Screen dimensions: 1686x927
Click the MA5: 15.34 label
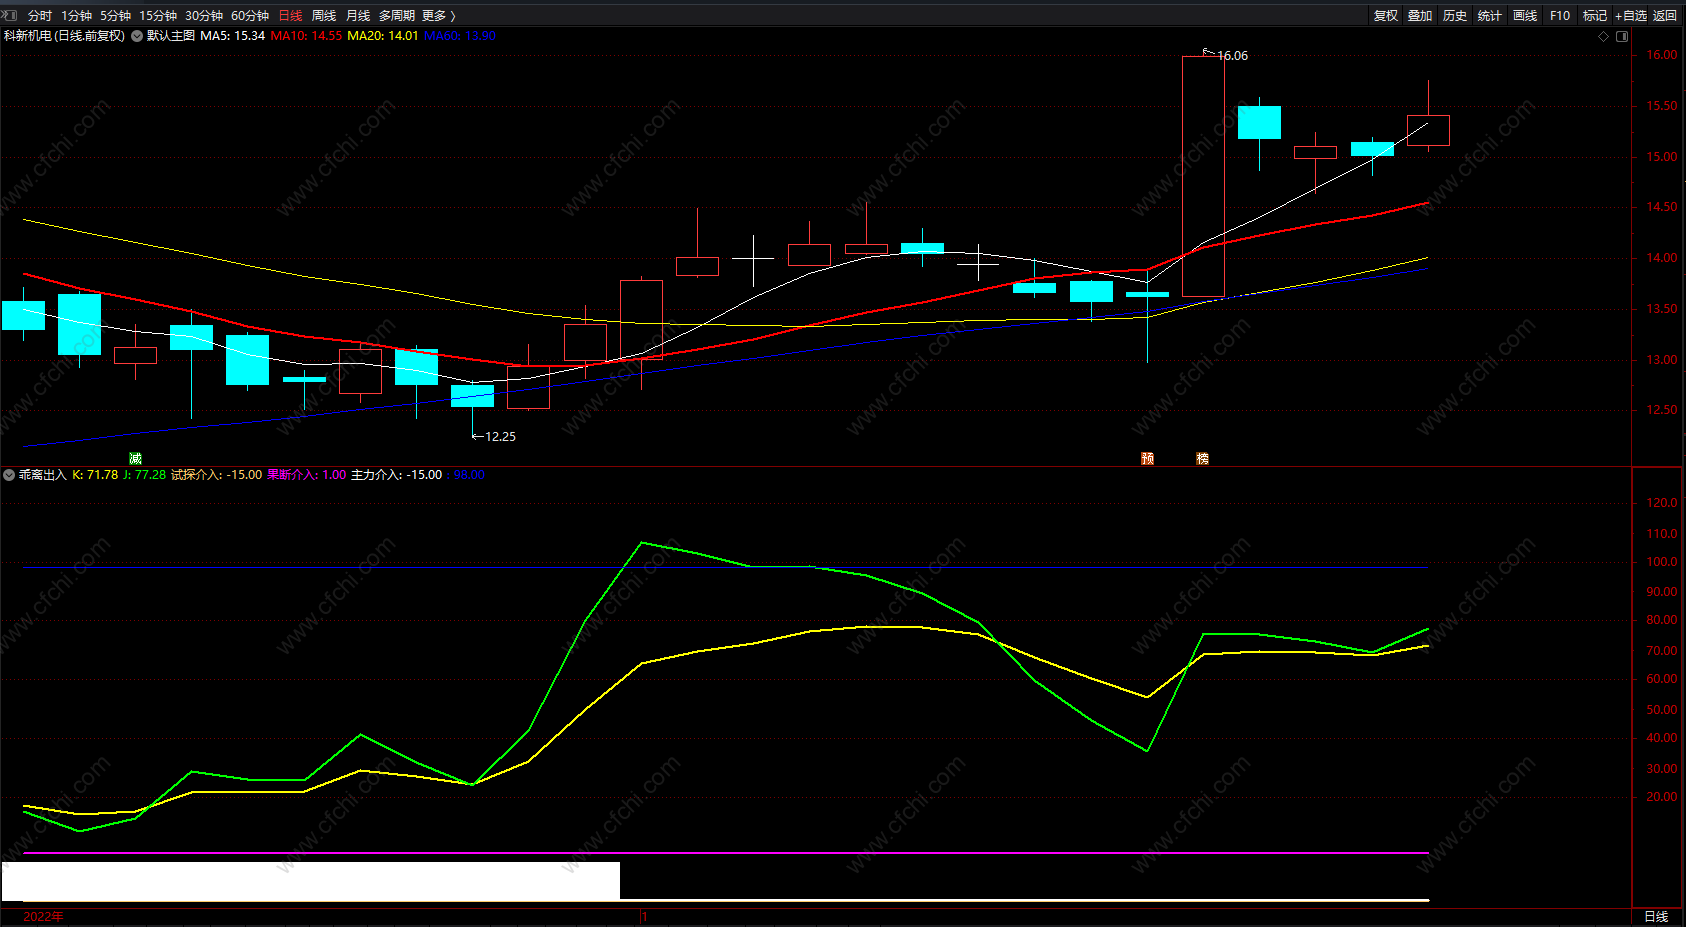[x=233, y=36]
